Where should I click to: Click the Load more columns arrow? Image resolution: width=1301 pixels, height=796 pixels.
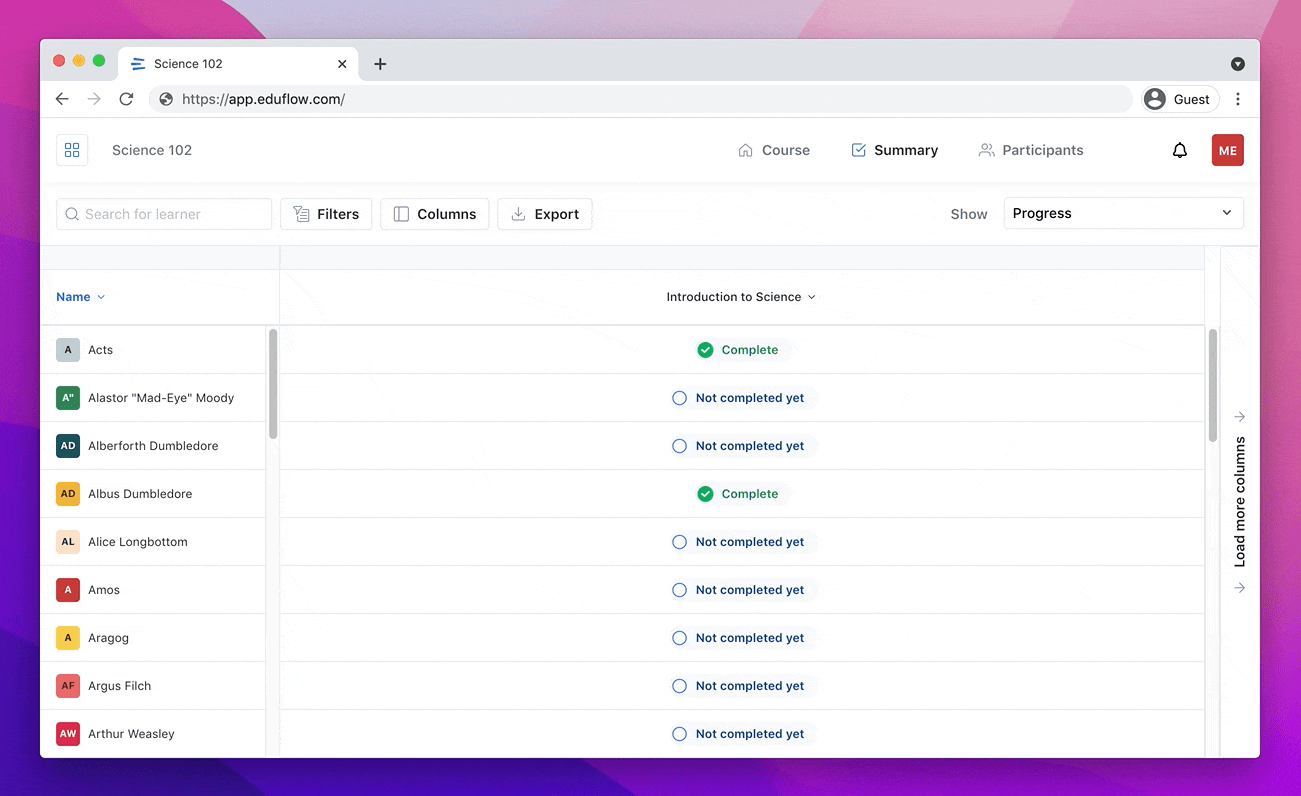(1239, 416)
